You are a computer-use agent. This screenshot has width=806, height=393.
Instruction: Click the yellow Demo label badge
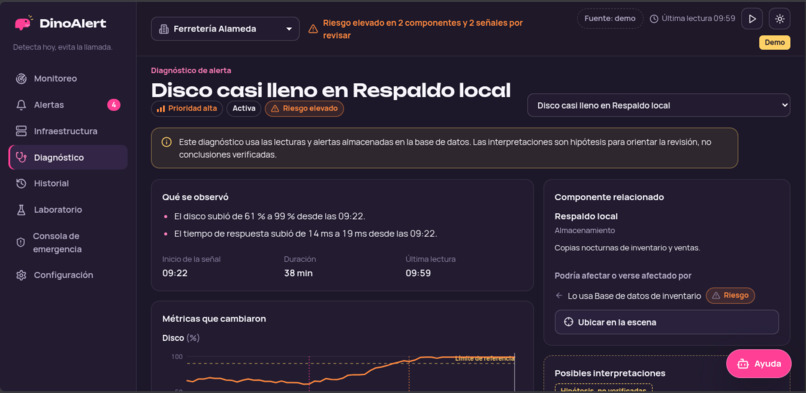click(775, 43)
